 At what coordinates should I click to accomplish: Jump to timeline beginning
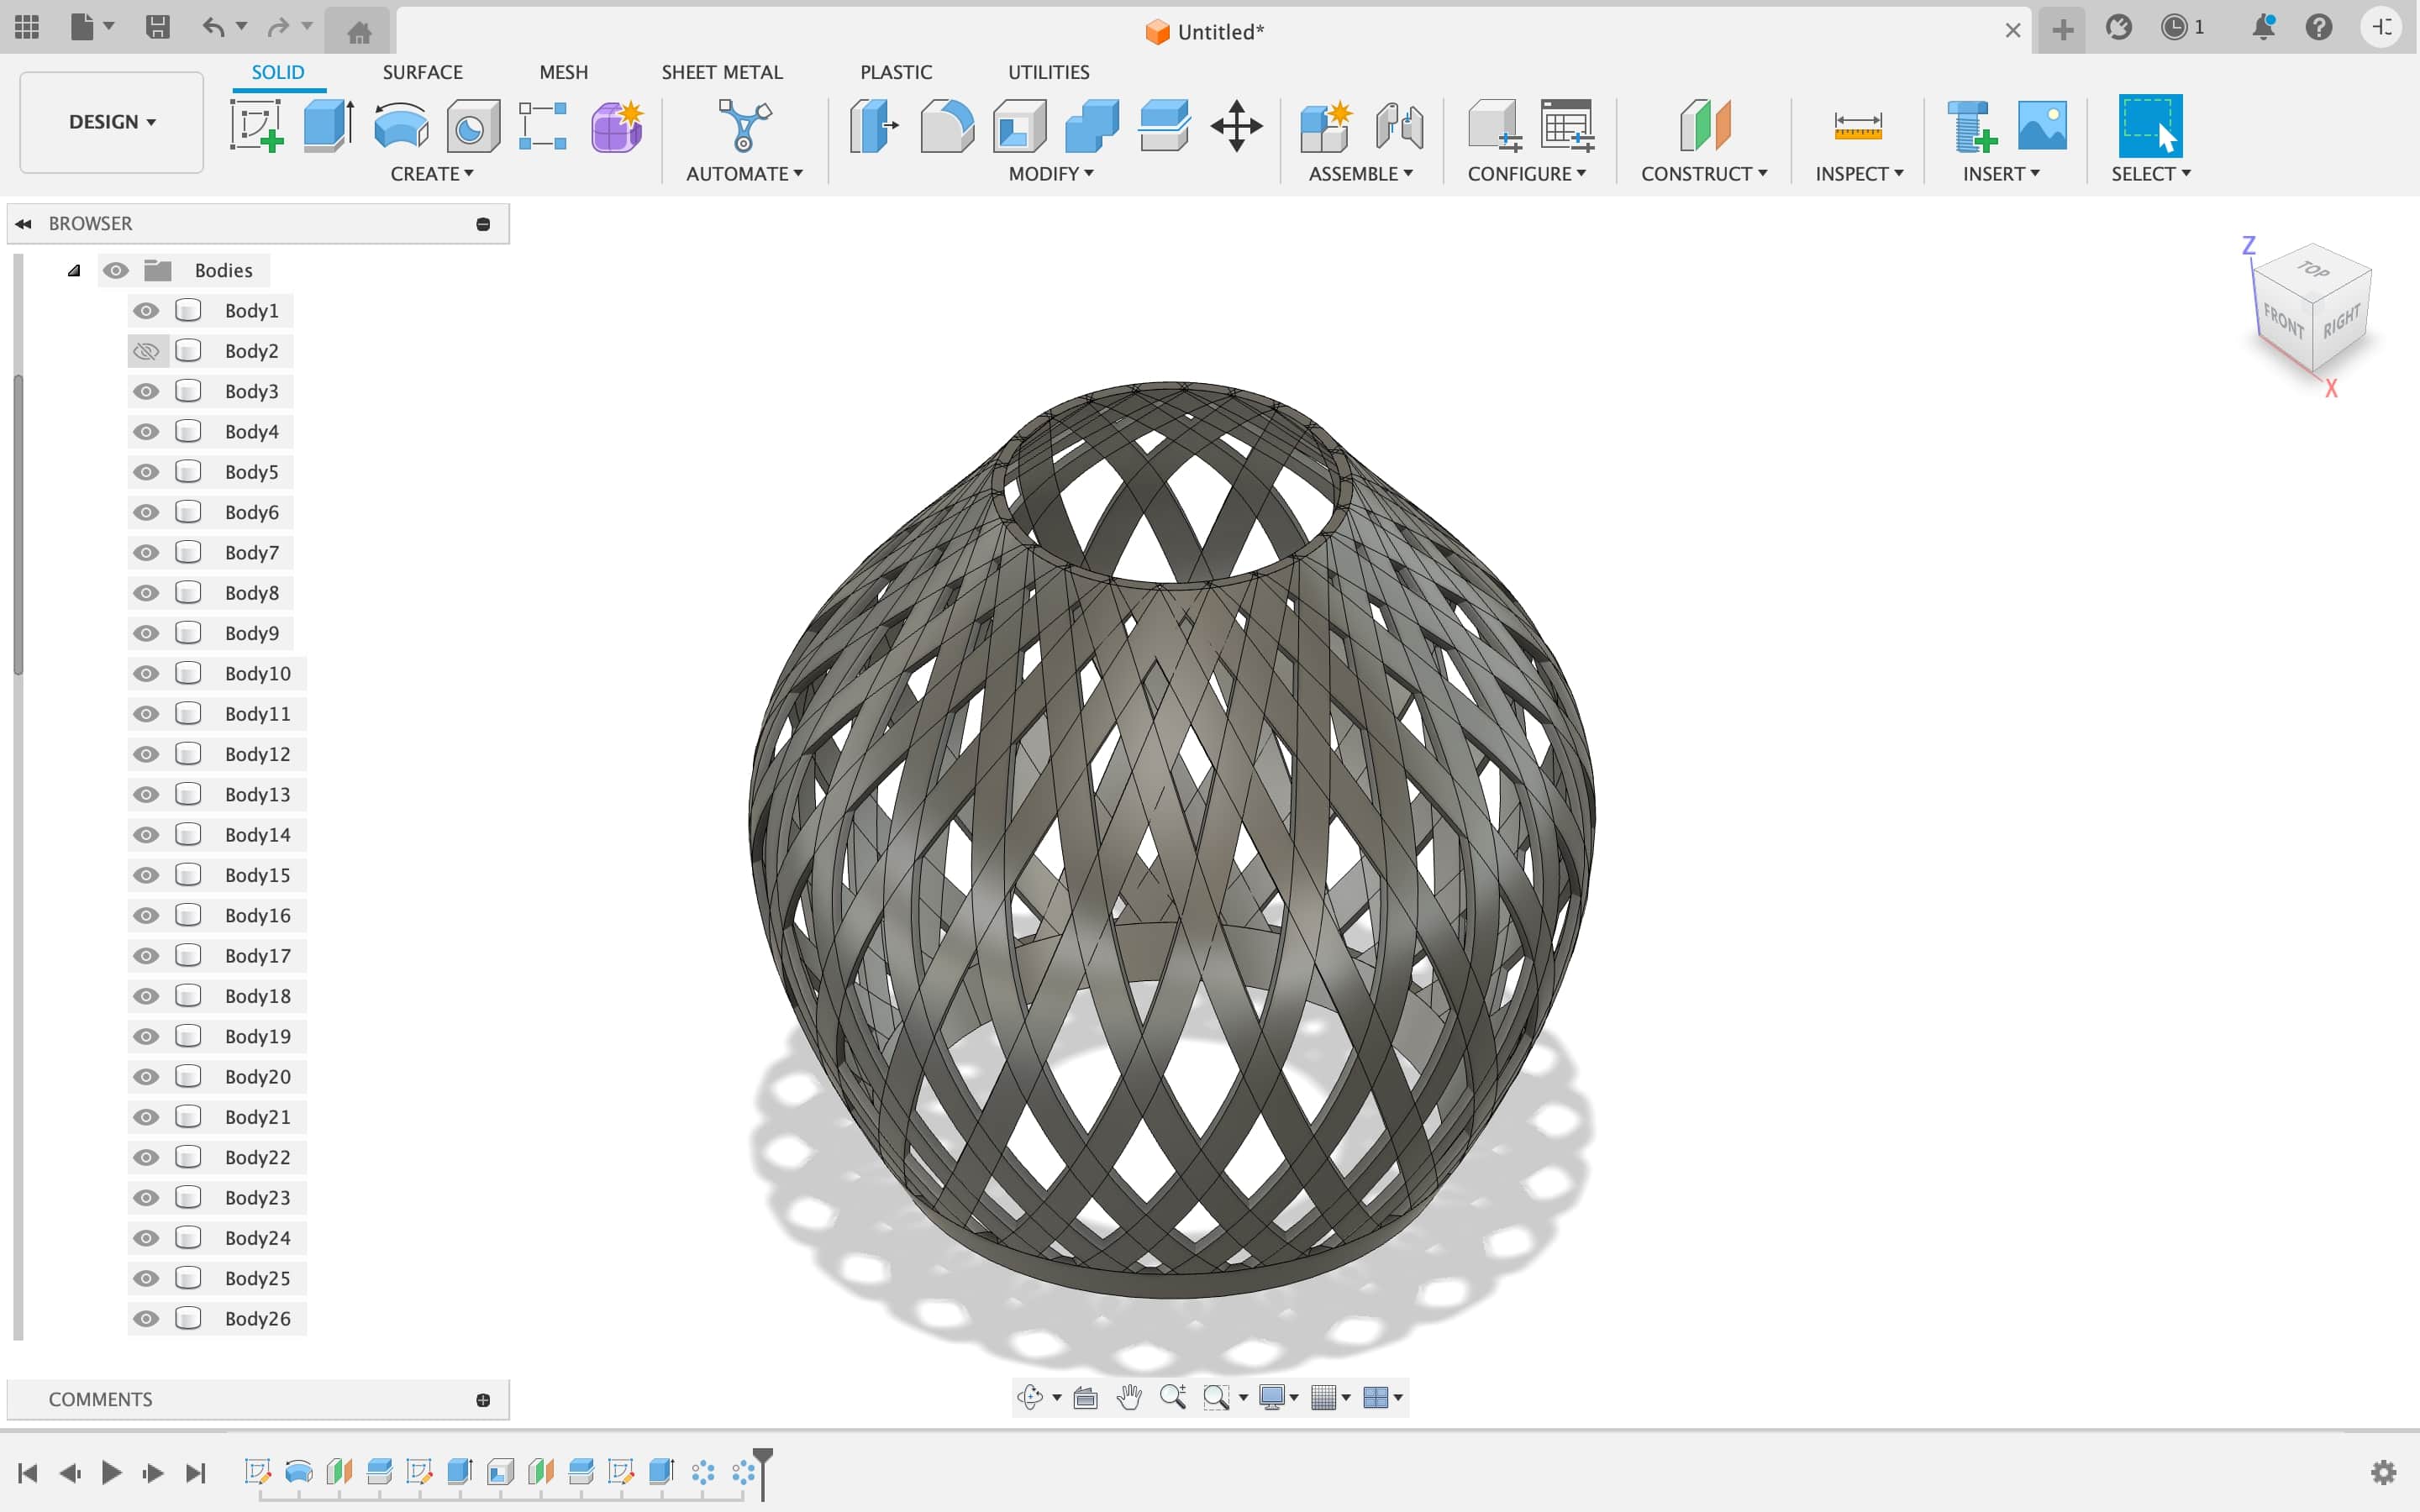(x=28, y=1472)
